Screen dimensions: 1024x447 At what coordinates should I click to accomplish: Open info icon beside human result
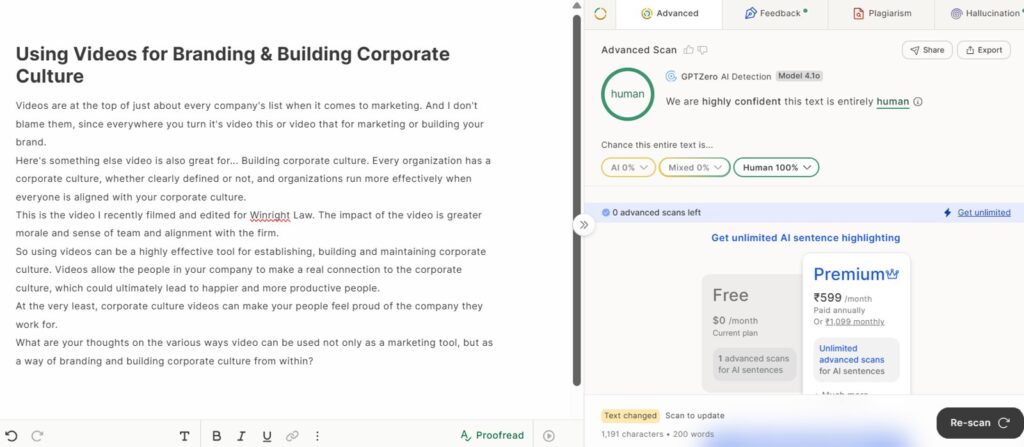(918, 102)
